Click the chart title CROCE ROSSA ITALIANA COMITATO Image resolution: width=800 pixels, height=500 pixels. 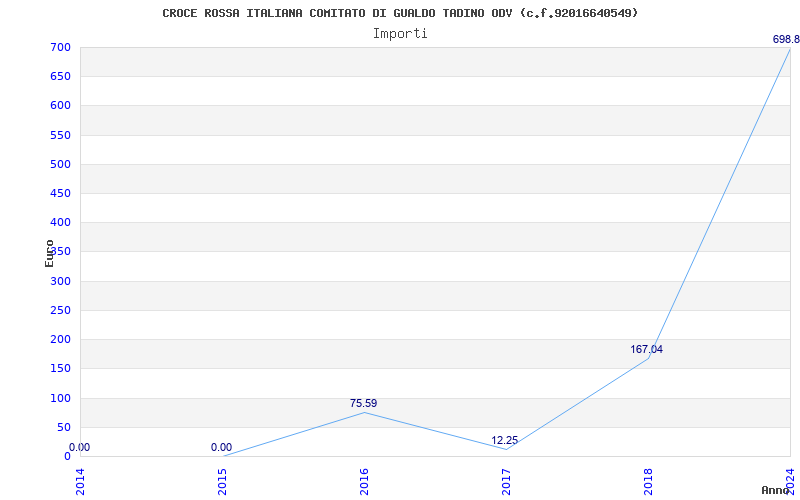click(400, 13)
